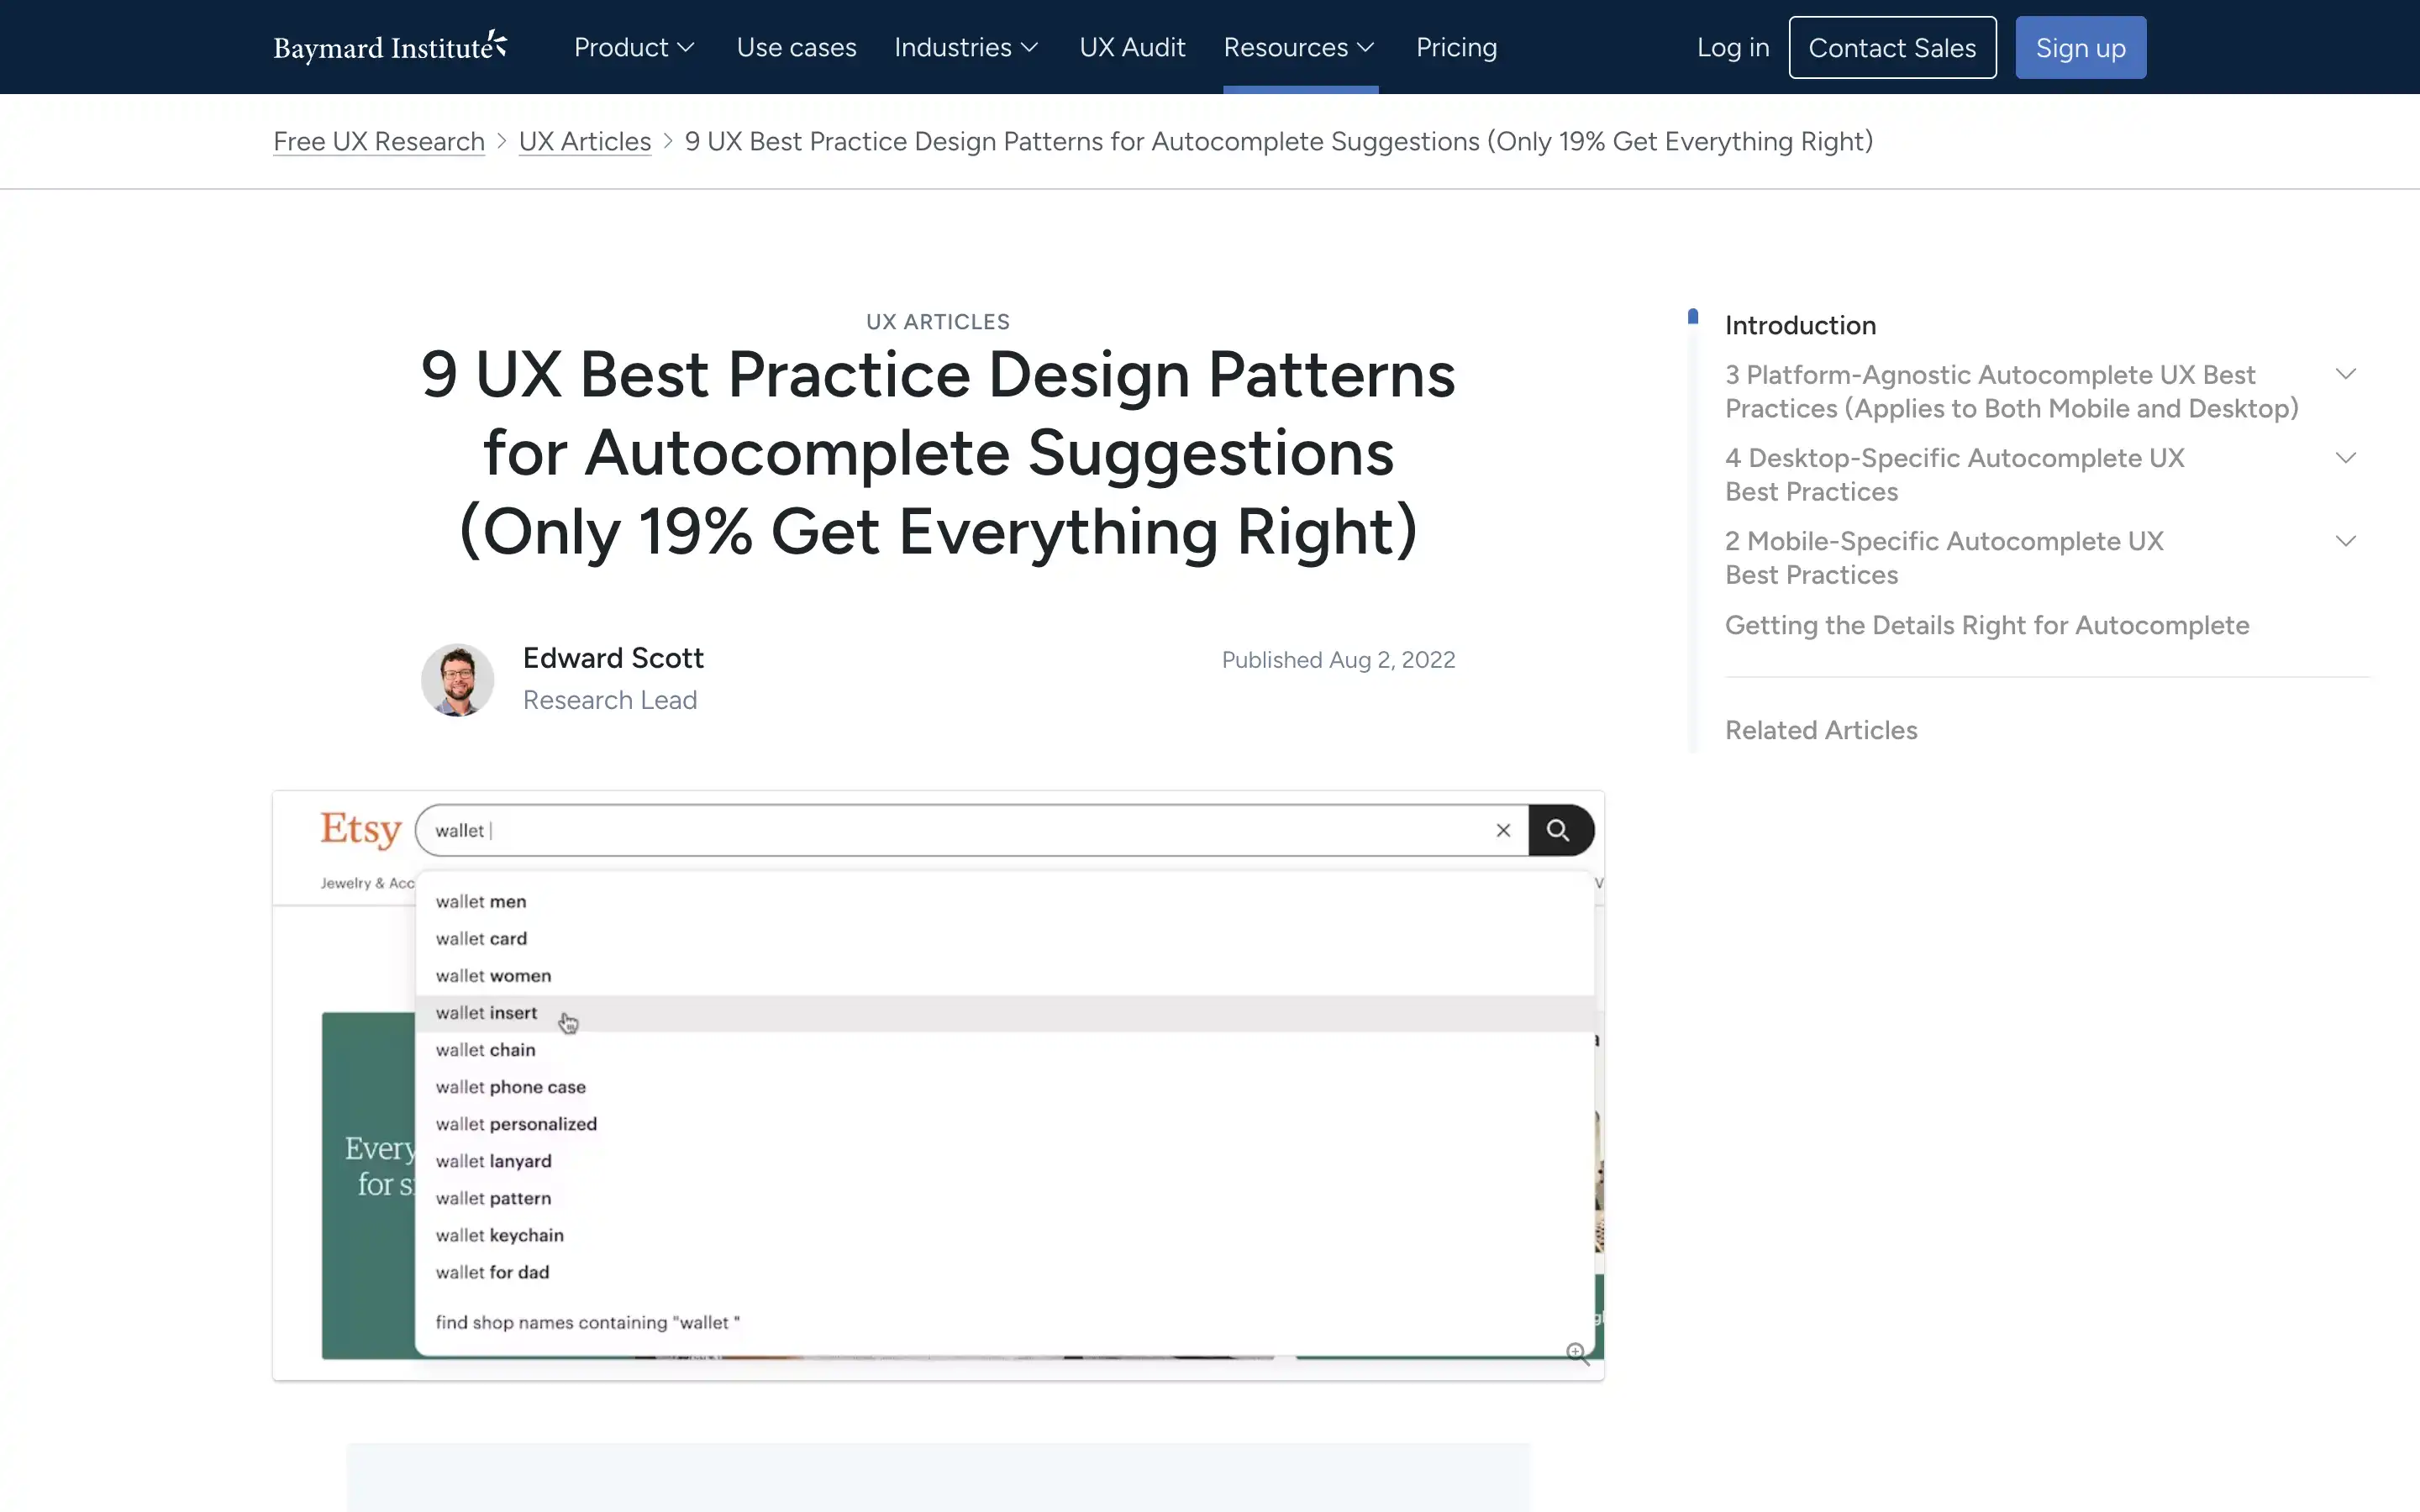The height and width of the screenshot is (1512, 2420).
Task: Expand the Platform-Agnostic section chevron
Action: point(2345,374)
